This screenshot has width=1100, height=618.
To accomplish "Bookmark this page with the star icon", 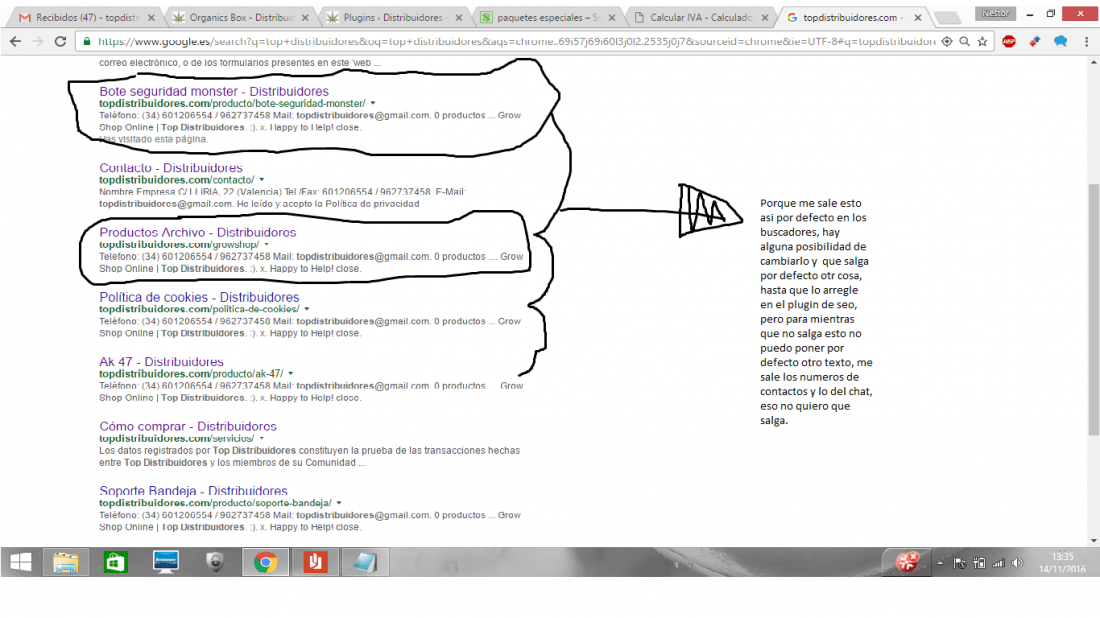I will pyautogui.click(x=982, y=41).
